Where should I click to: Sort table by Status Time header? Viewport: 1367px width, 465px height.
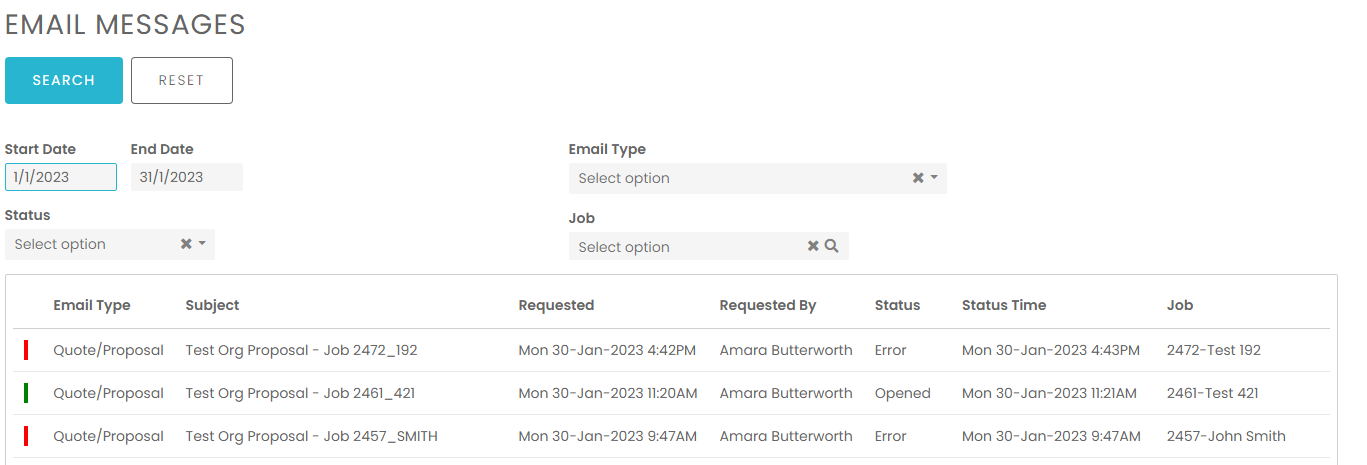1004,305
